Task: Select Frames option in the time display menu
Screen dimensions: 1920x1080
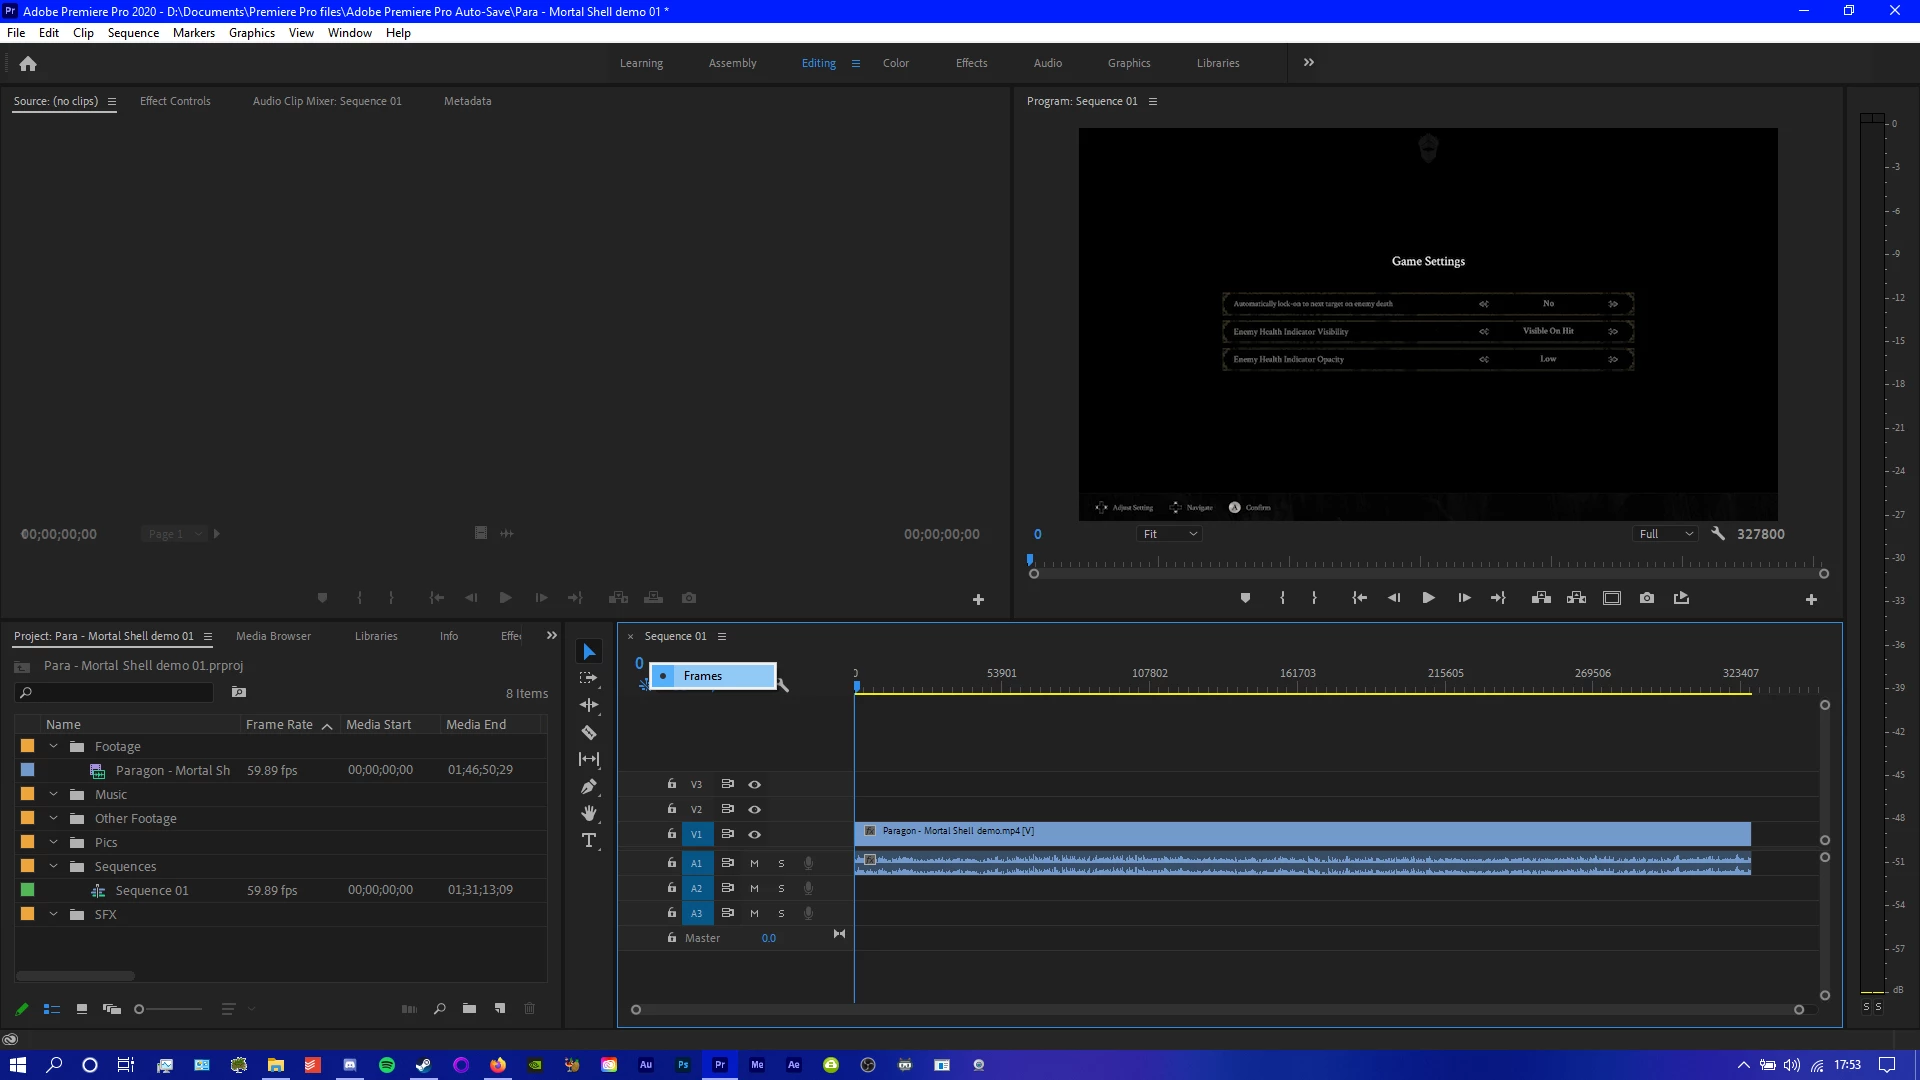Action: (x=703, y=676)
